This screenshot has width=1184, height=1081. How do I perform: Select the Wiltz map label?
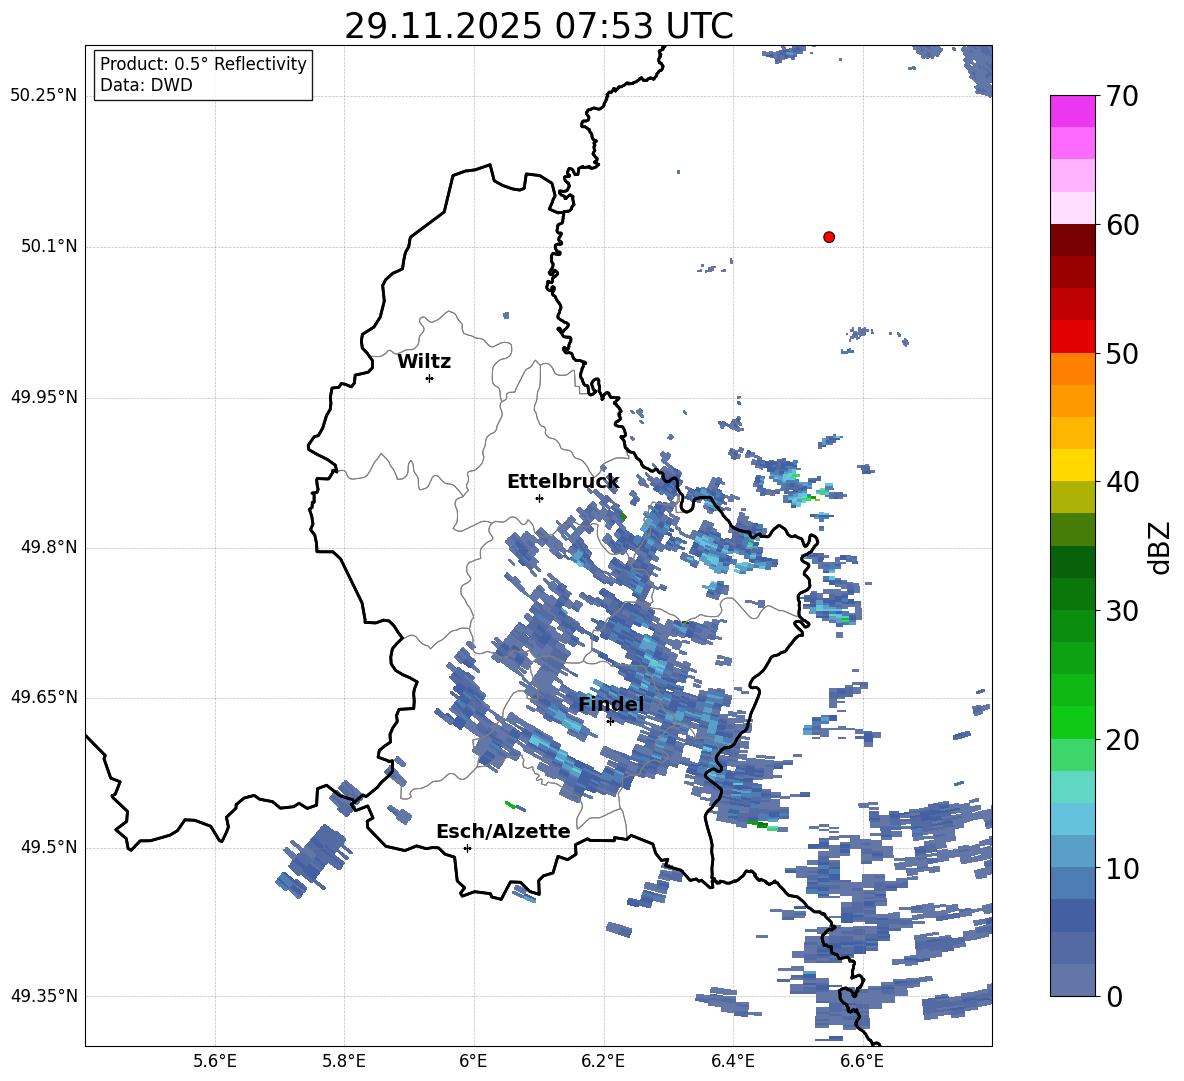pos(424,362)
